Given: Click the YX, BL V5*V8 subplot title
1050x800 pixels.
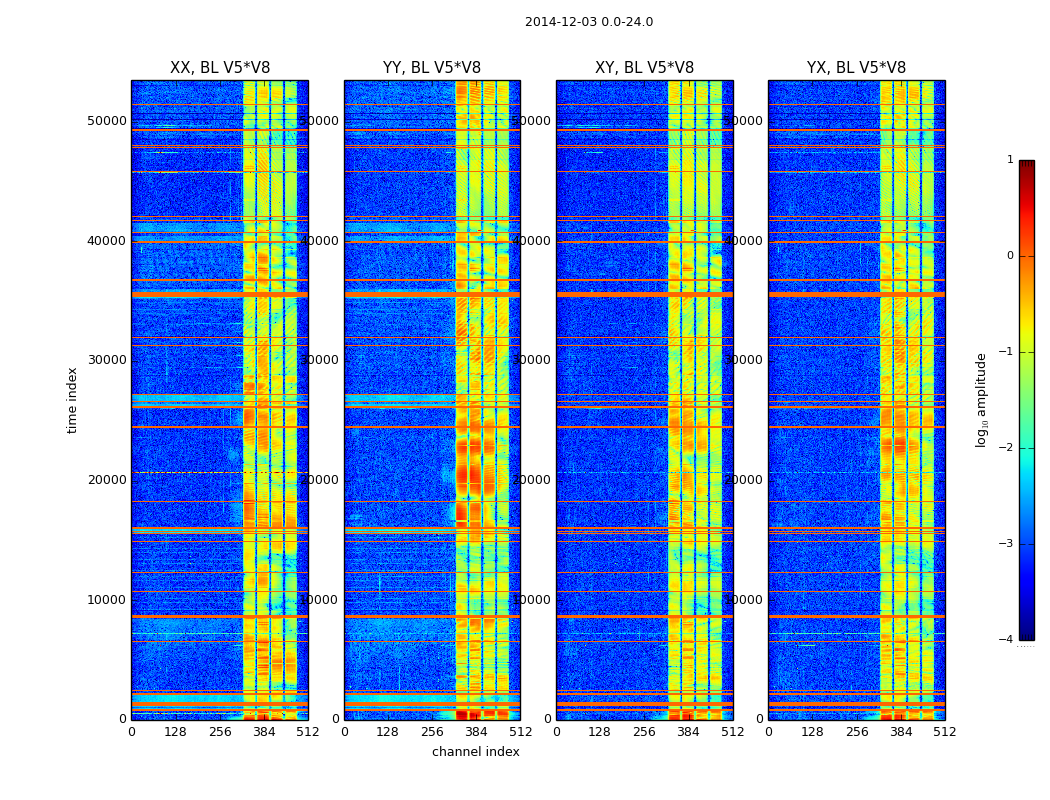Looking at the screenshot, I should pyautogui.click(x=856, y=68).
